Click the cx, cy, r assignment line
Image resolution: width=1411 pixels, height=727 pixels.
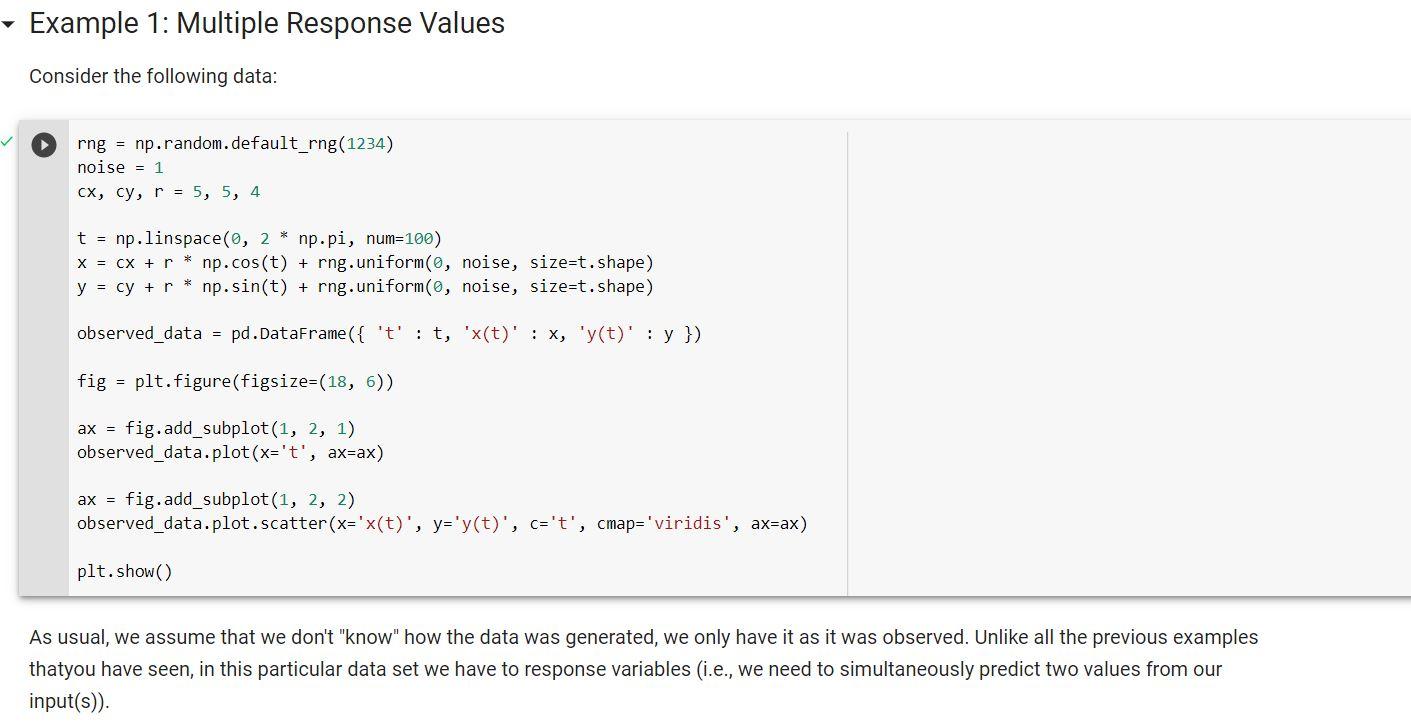coord(170,190)
